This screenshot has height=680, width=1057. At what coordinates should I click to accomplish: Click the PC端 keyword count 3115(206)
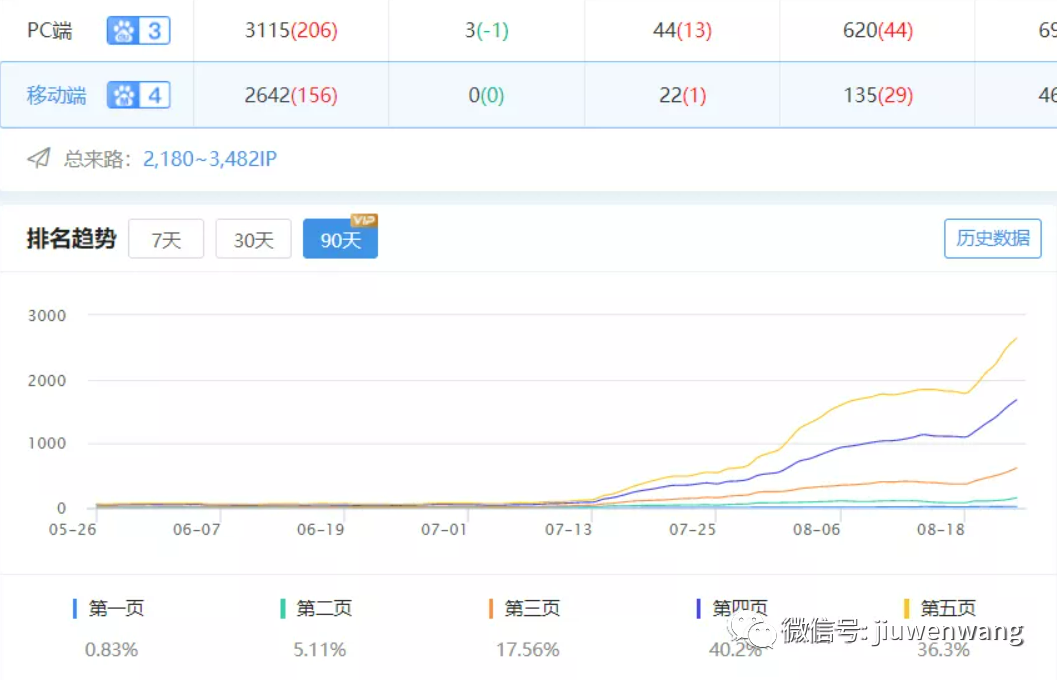[x=291, y=30]
